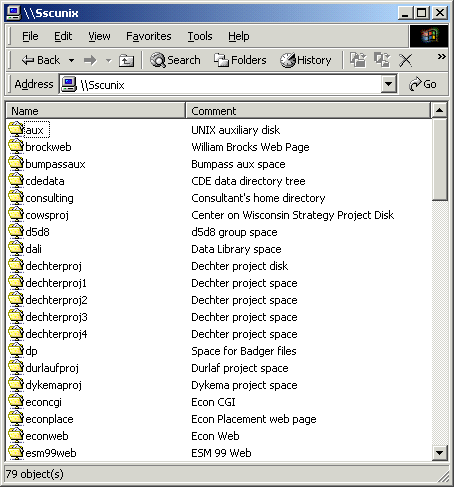Click the Back button
Viewport: 454px width, 487px height.
point(41,60)
